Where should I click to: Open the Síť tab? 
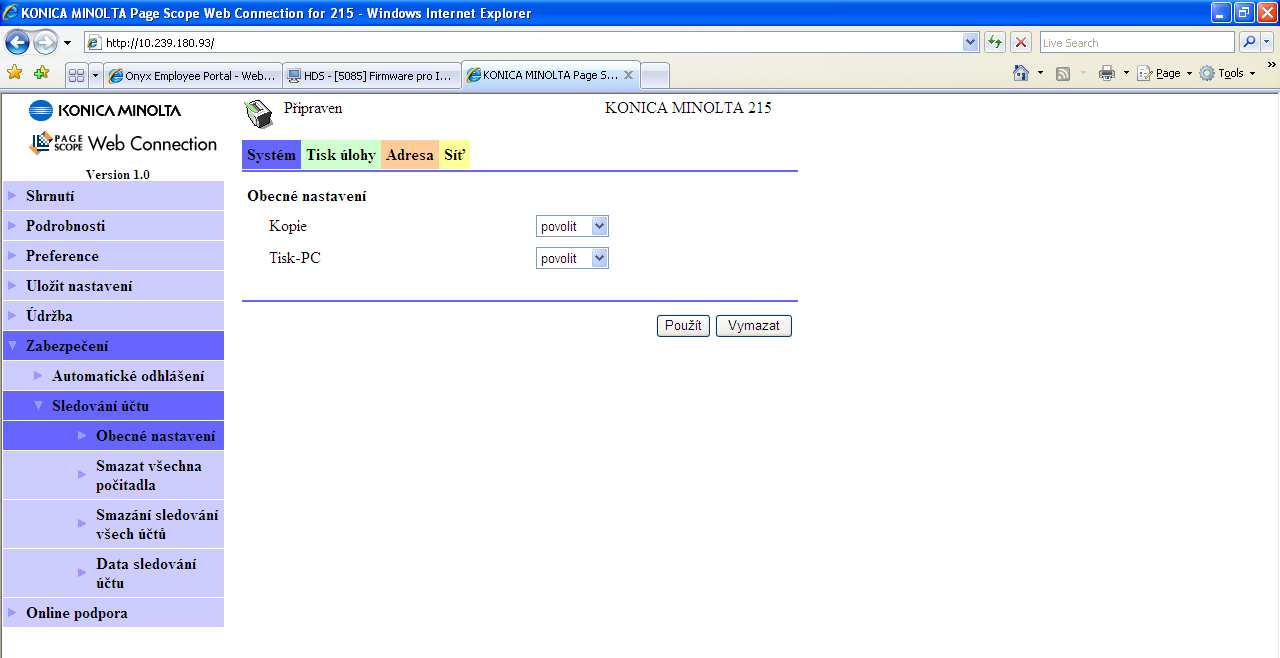click(455, 155)
